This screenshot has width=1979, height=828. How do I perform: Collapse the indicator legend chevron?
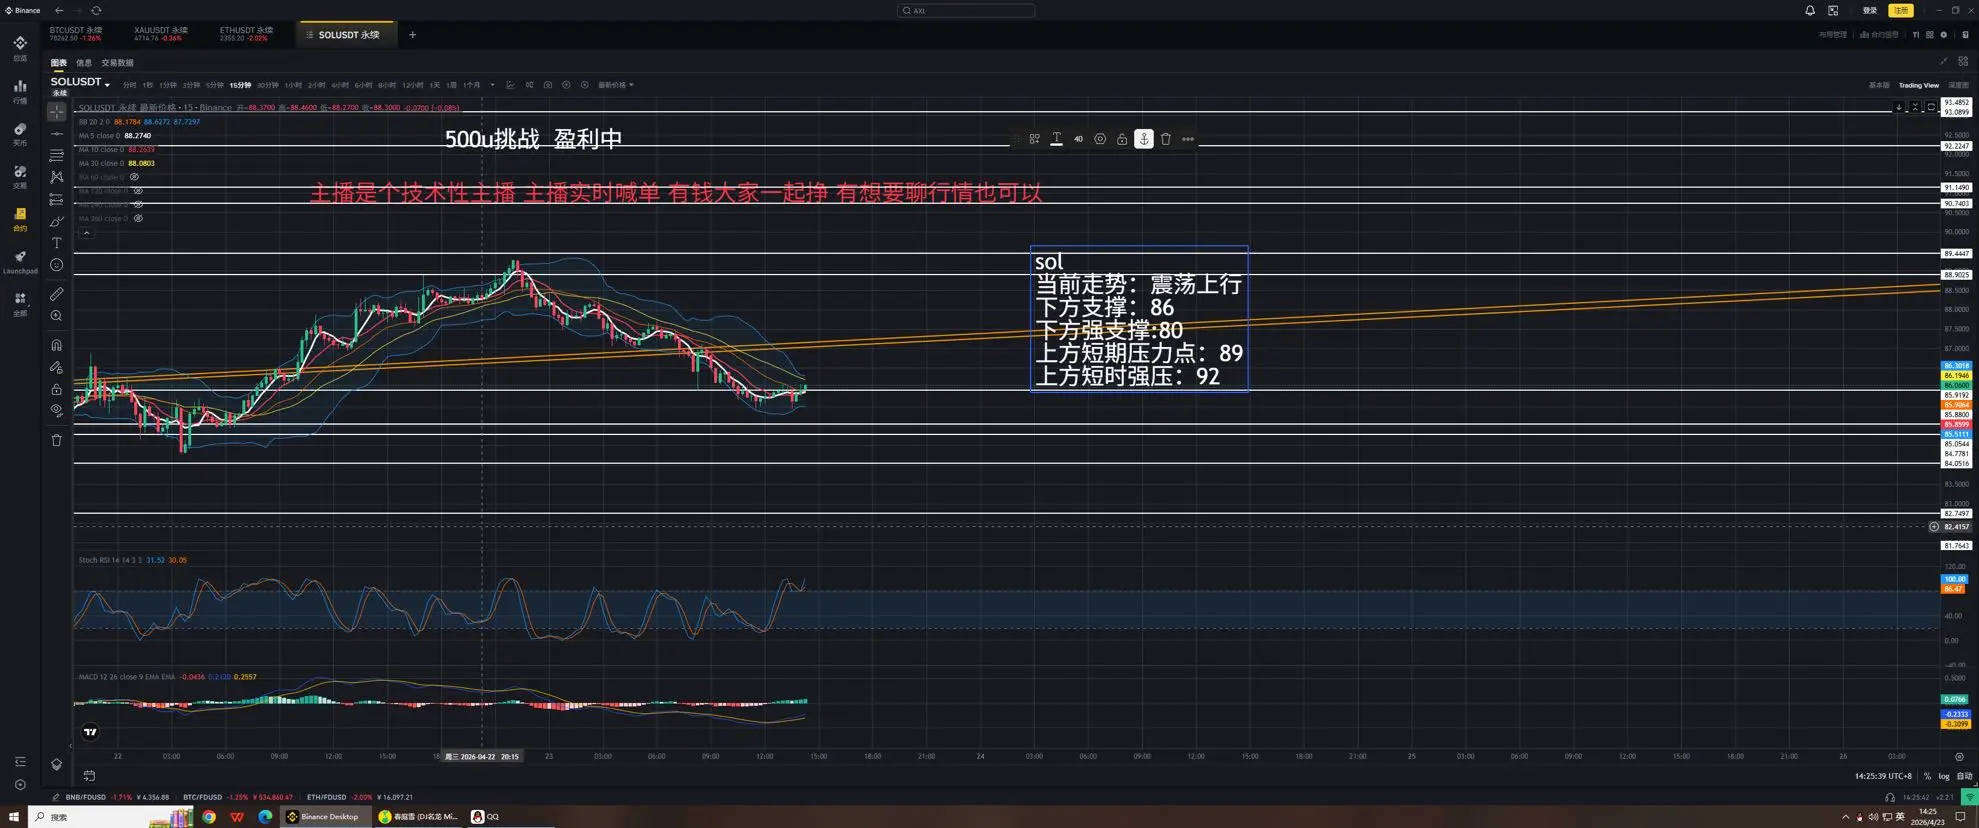[87, 233]
